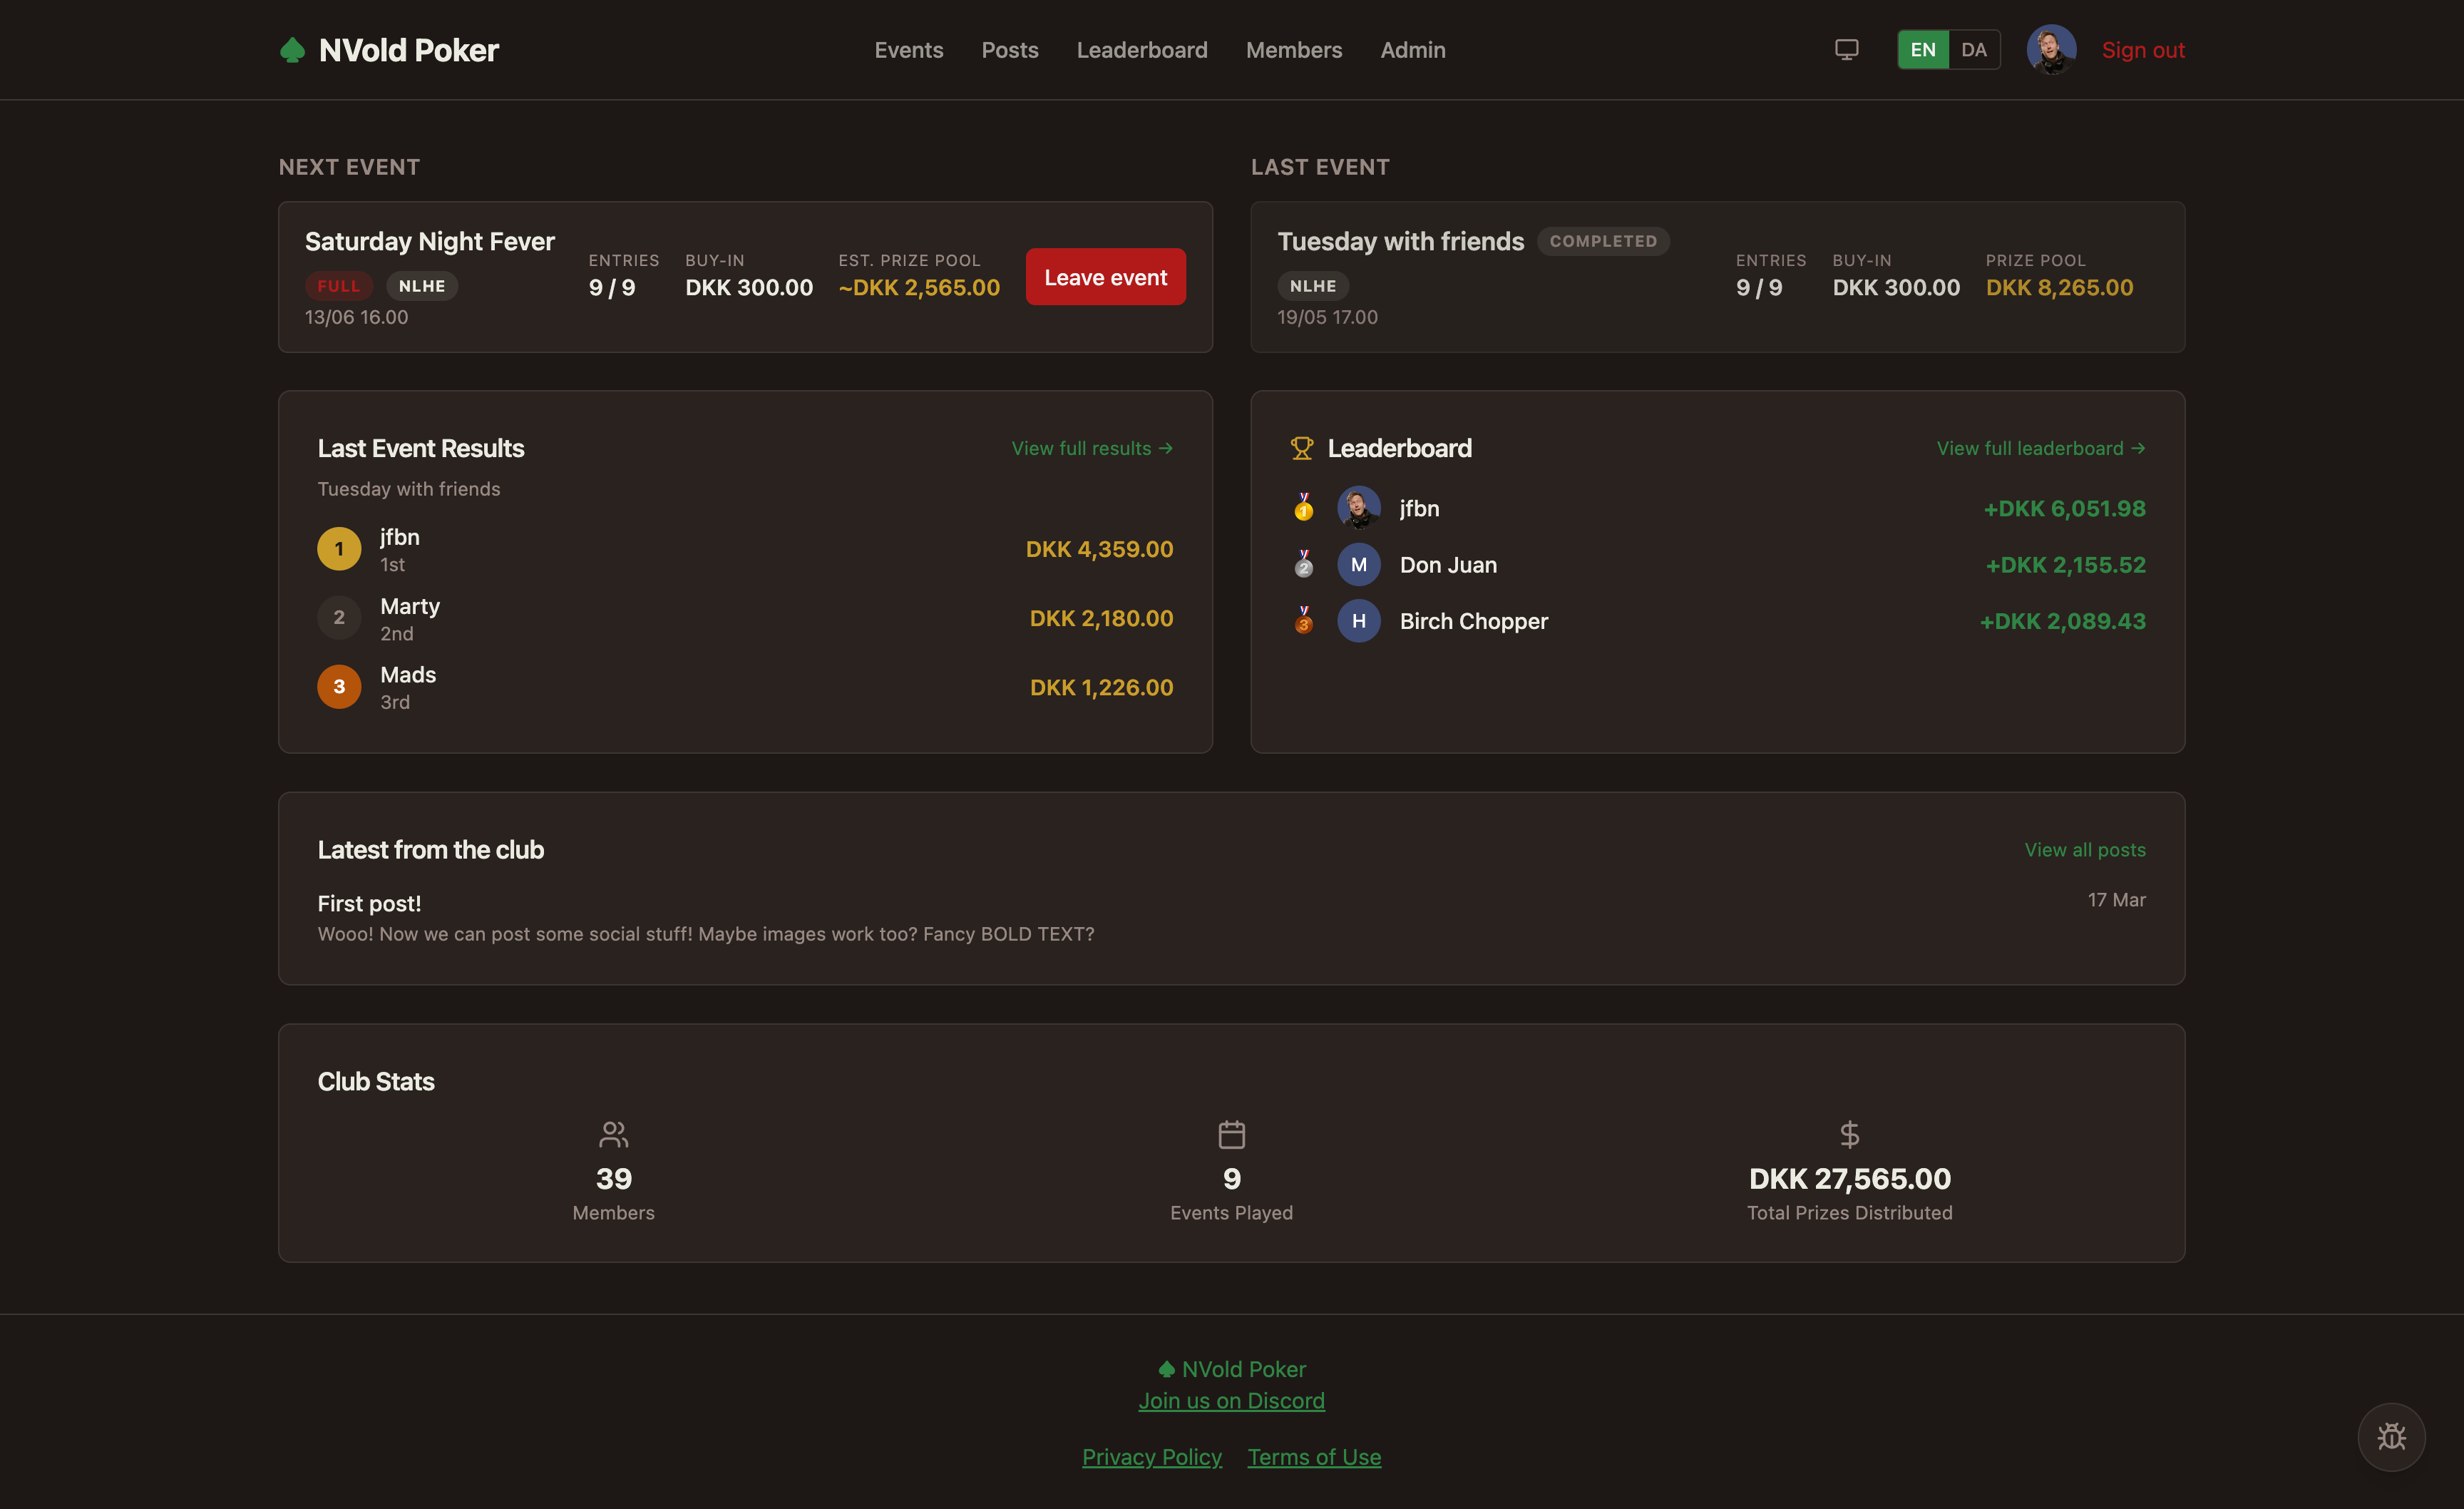This screenshot has width=2464, height=1509.
Task: Click the Leave event button
Action: [1105, 277]
